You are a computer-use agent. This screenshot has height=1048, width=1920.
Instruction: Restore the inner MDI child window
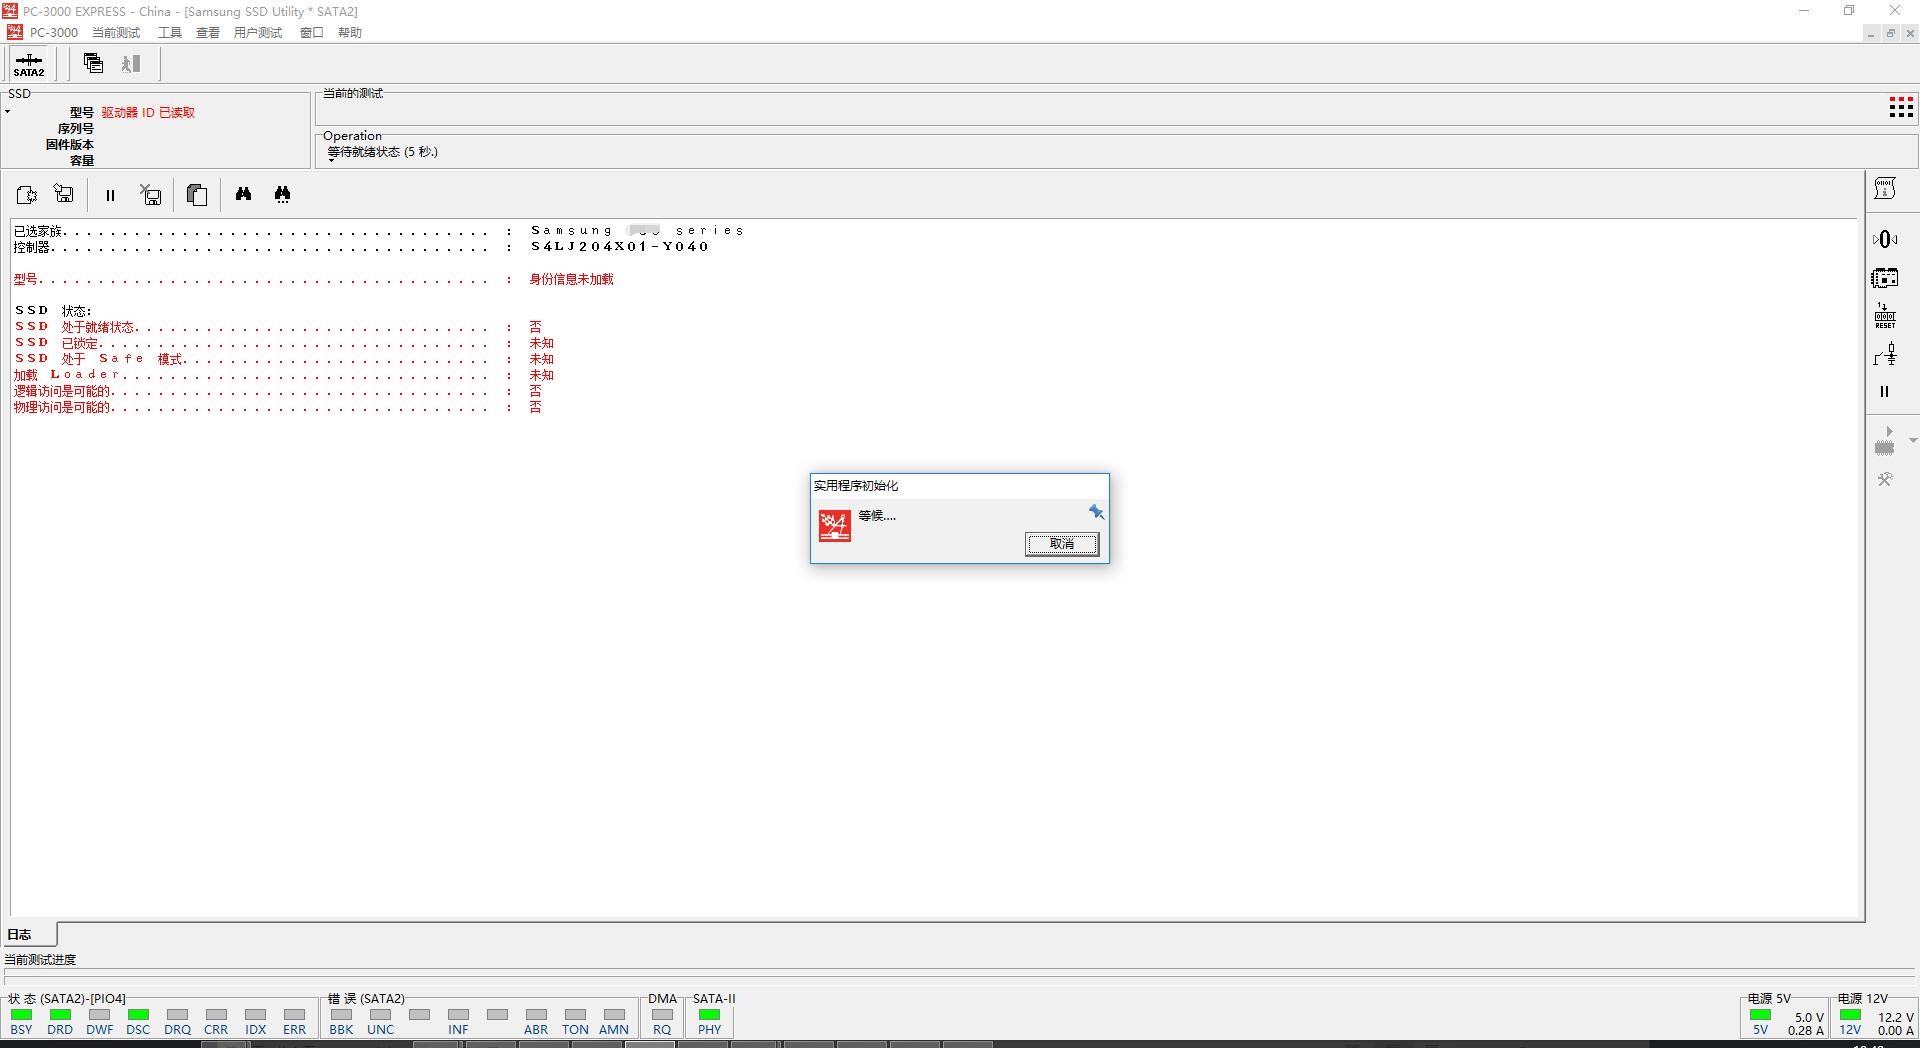tap(1890, 33)
